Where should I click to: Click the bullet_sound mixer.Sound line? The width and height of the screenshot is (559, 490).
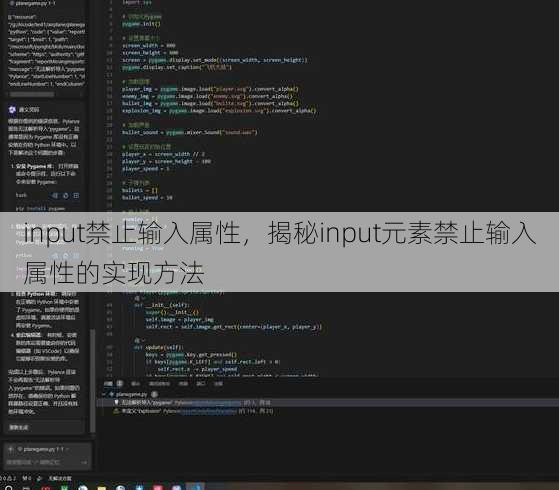pyautogui.click(x=189, y=132)
